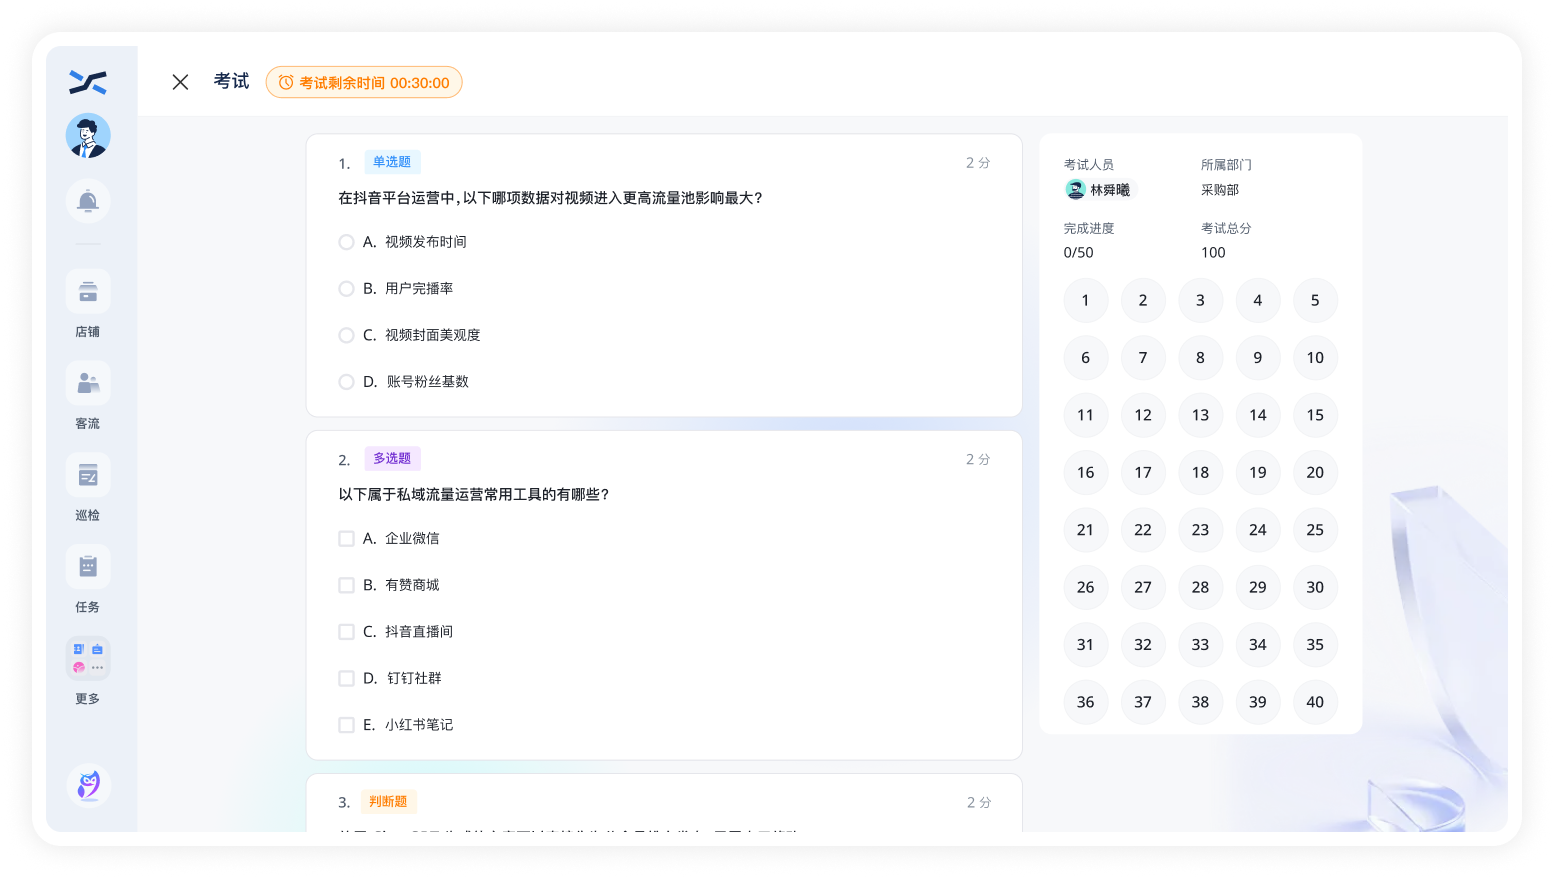
Task: Open the 巡检 inspection icon
Action: pyautogui.click(x=88, y=476)
